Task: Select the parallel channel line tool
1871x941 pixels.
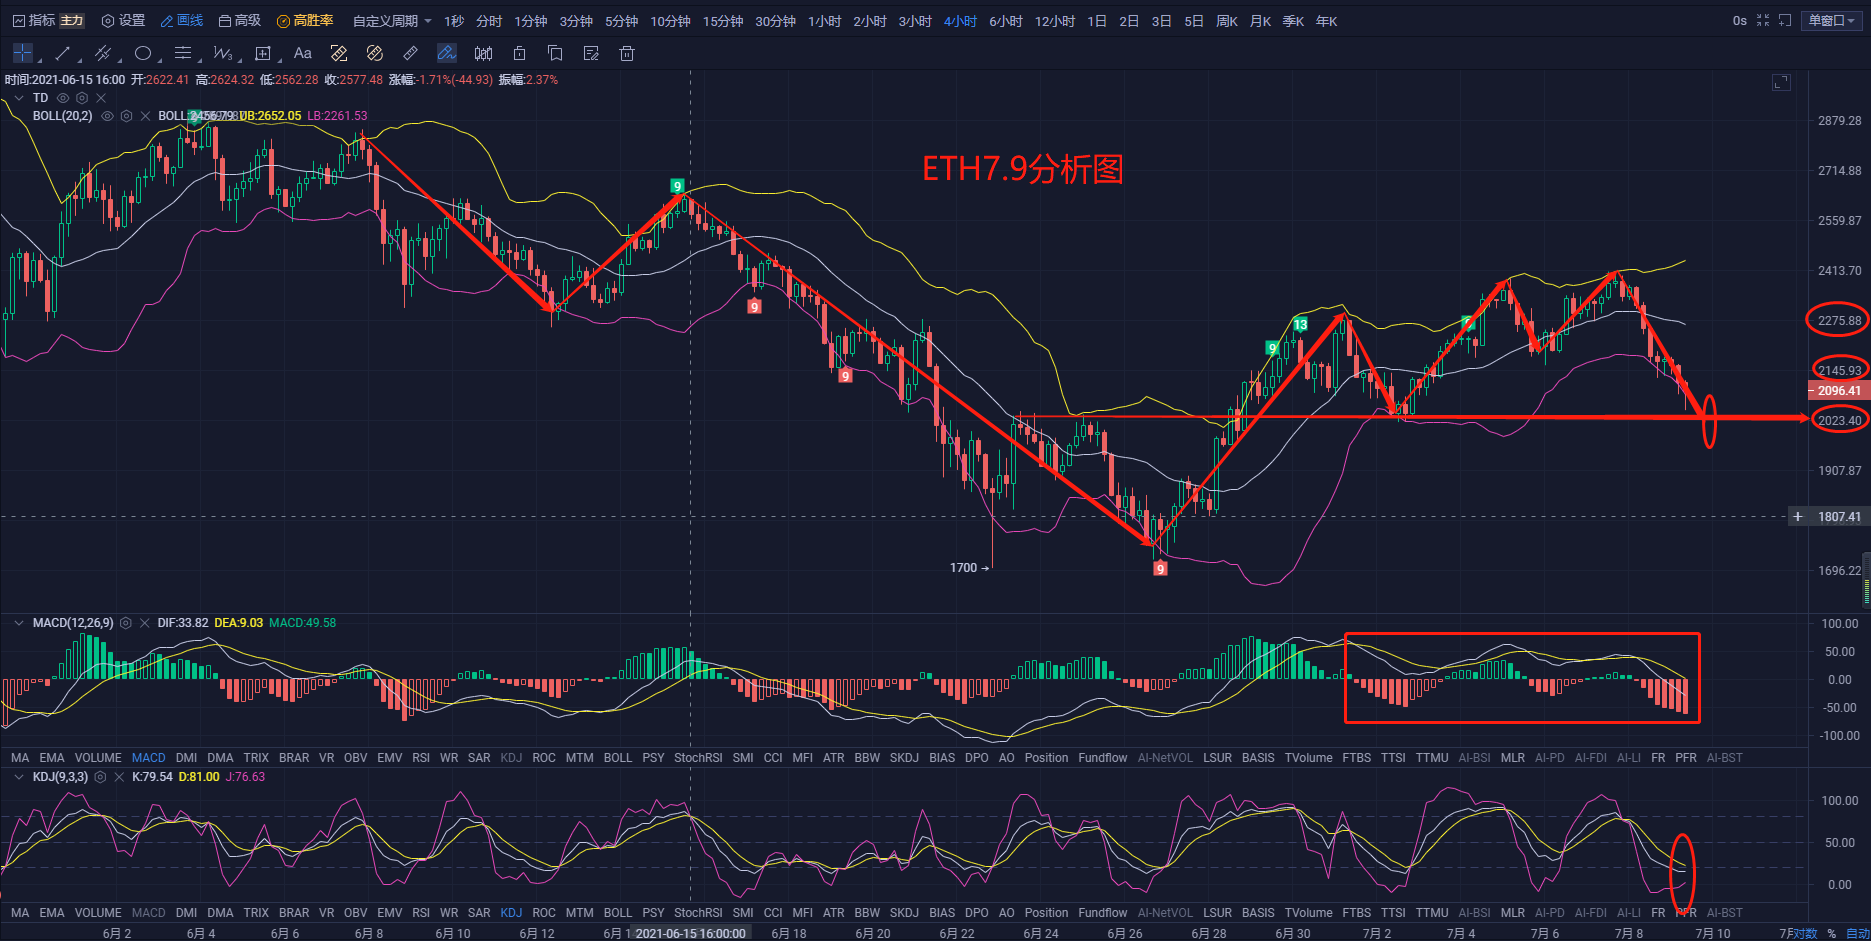Action: click(x=102, y=53)
